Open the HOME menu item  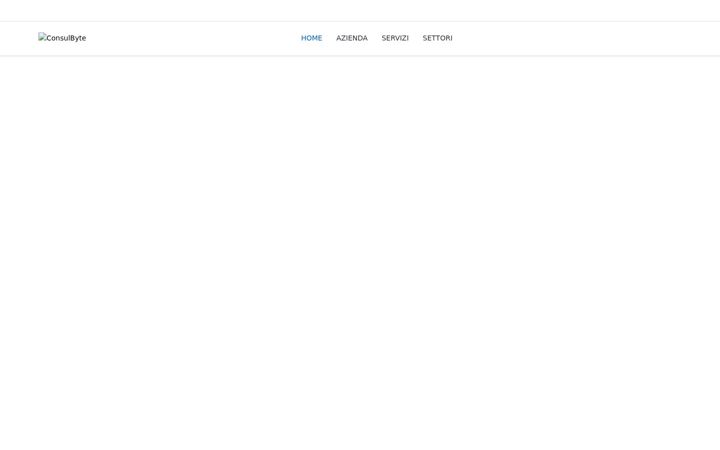pyautogui.click(x=311, y=38)
